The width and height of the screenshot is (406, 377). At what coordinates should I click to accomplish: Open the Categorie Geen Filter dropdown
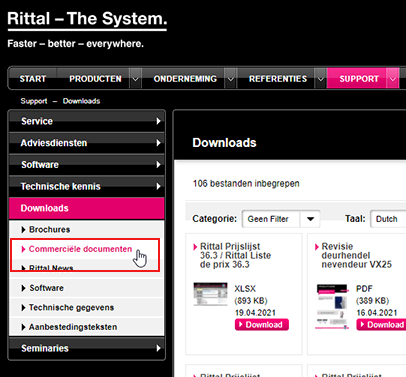tap(281, 219)
